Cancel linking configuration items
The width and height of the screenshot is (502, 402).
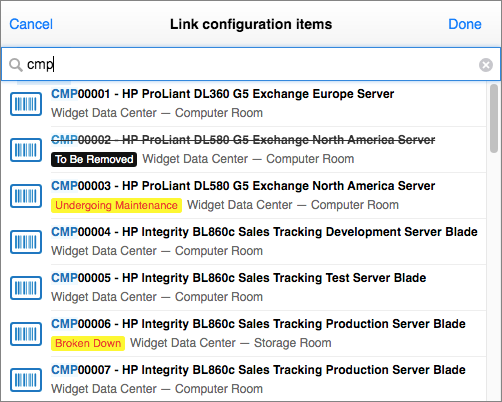(x=31, y=24)
